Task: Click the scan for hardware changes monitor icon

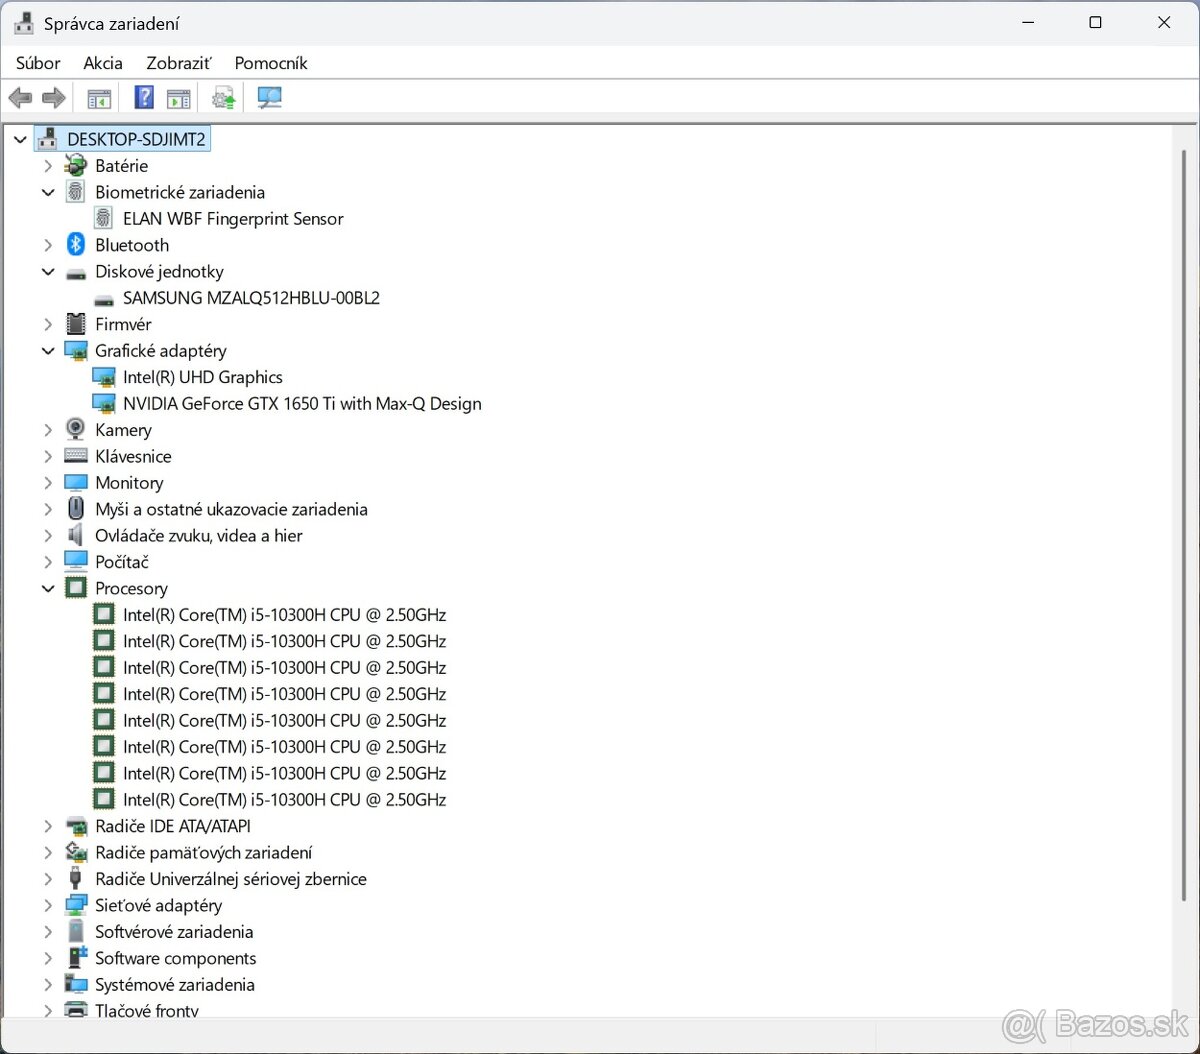Action: coord(269,98)
